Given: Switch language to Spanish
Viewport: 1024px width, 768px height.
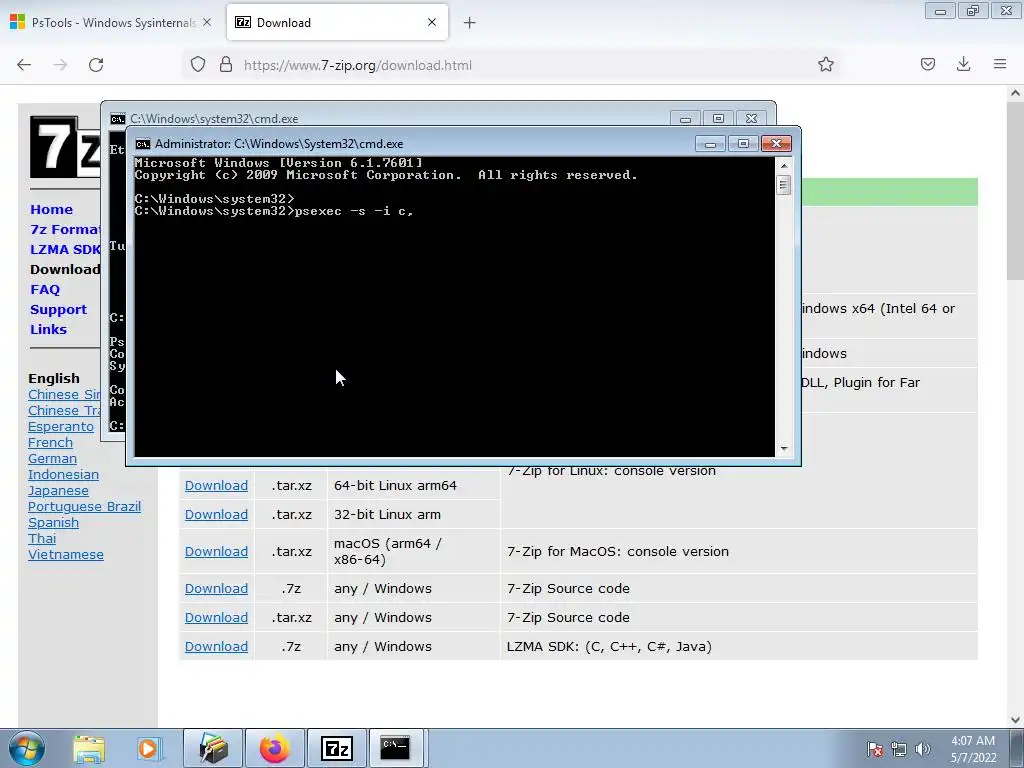Looking at the screenshot, I should point(54,522).
